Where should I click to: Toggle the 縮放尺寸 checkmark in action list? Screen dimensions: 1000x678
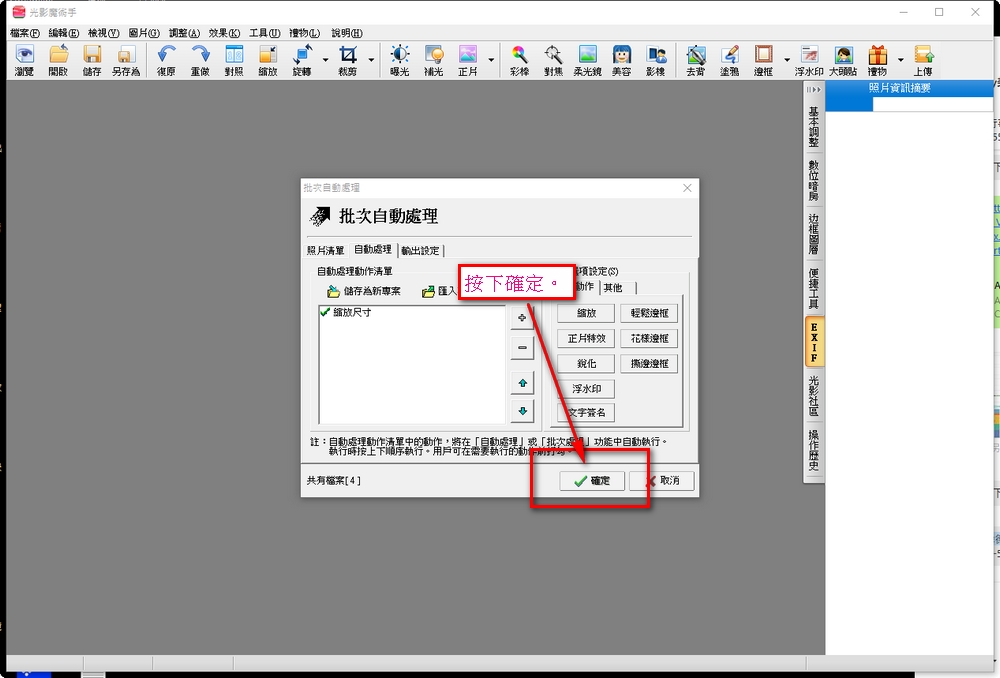click(325, 313)
